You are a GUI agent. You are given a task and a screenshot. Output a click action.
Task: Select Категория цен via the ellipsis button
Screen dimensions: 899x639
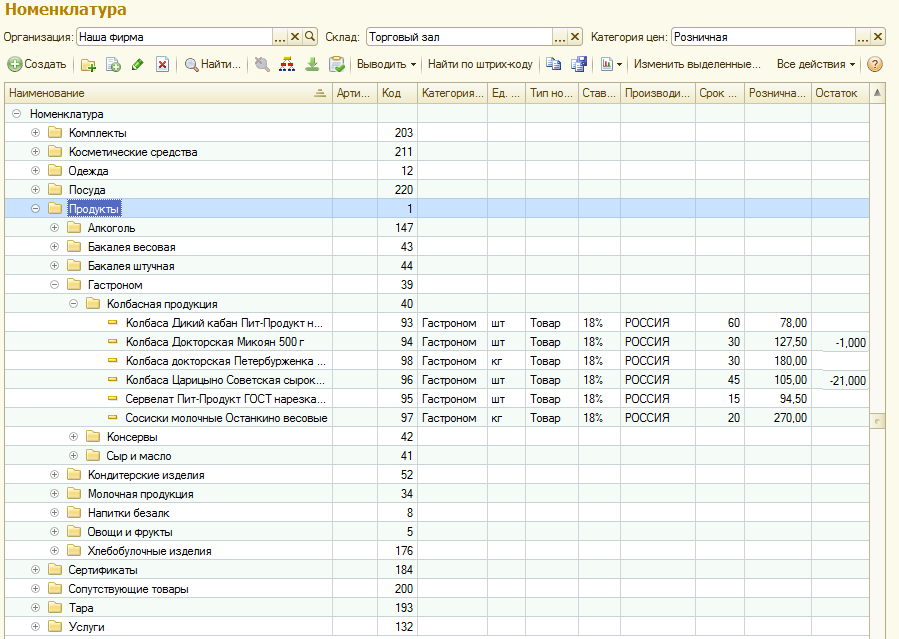tap(862, 37)
